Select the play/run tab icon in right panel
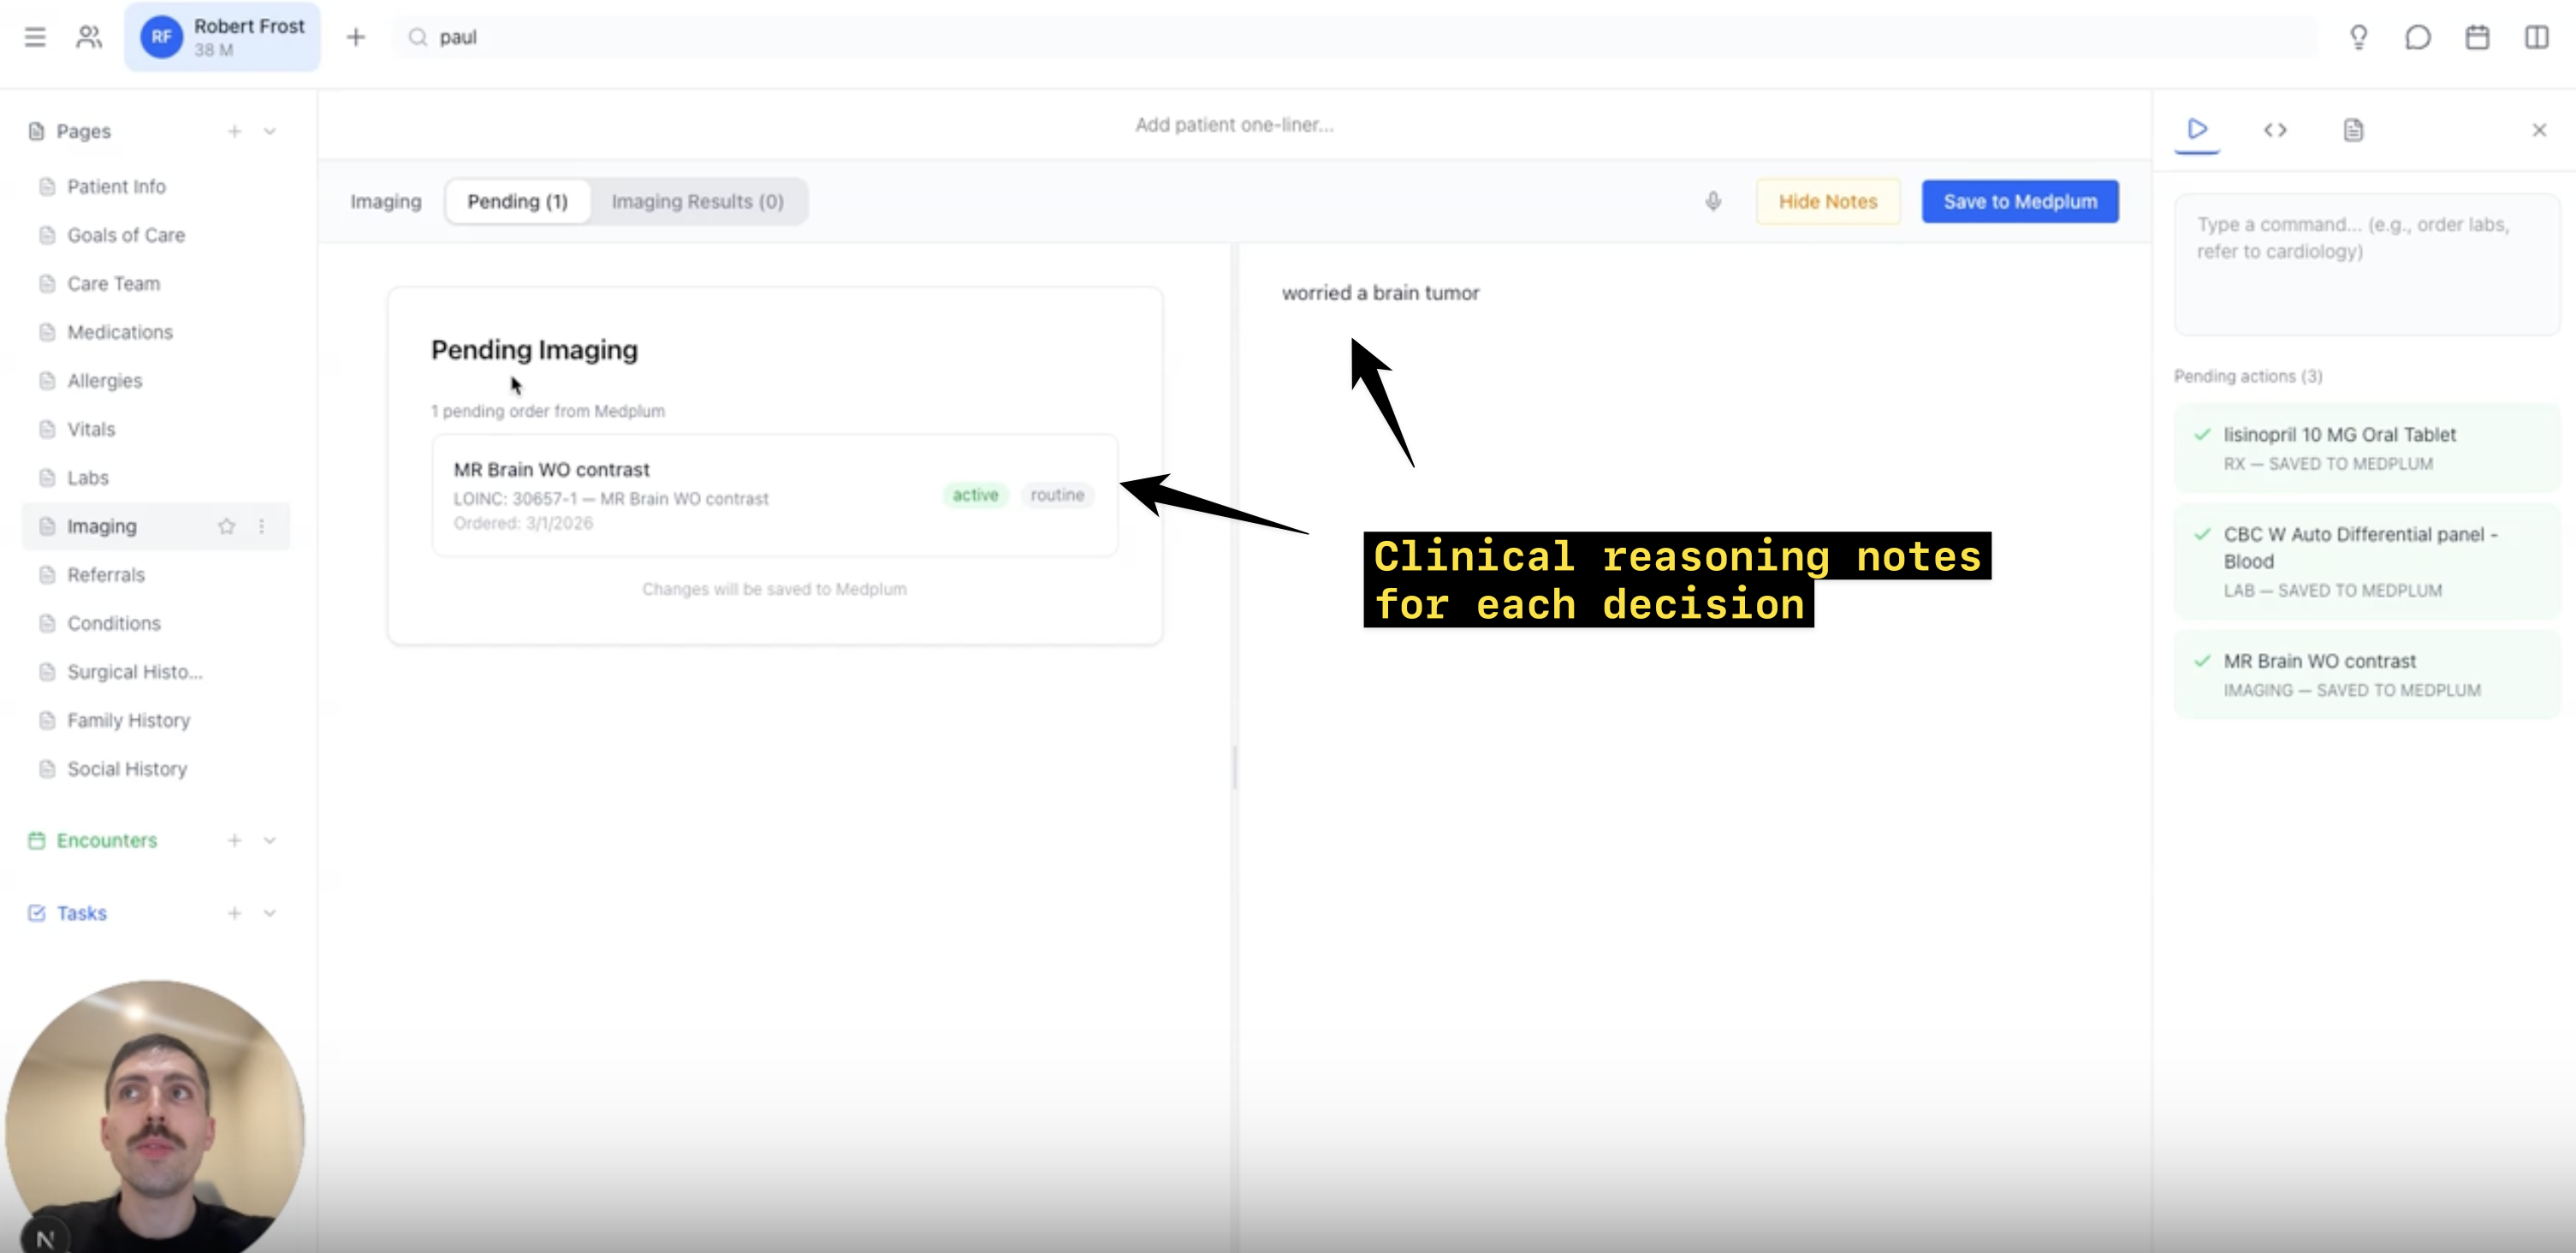This screenshot has height=1253, width=2576. pyautogui.click(x=2197, y=129)
